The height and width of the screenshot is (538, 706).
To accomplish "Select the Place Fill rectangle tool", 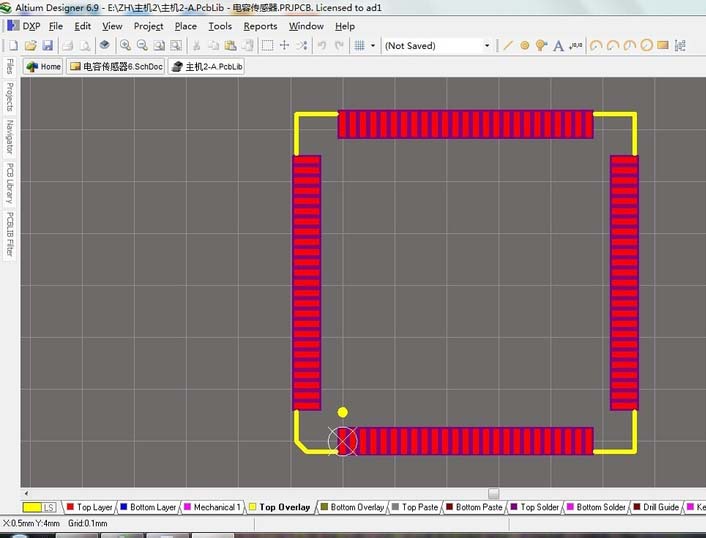I will point(663,45).
